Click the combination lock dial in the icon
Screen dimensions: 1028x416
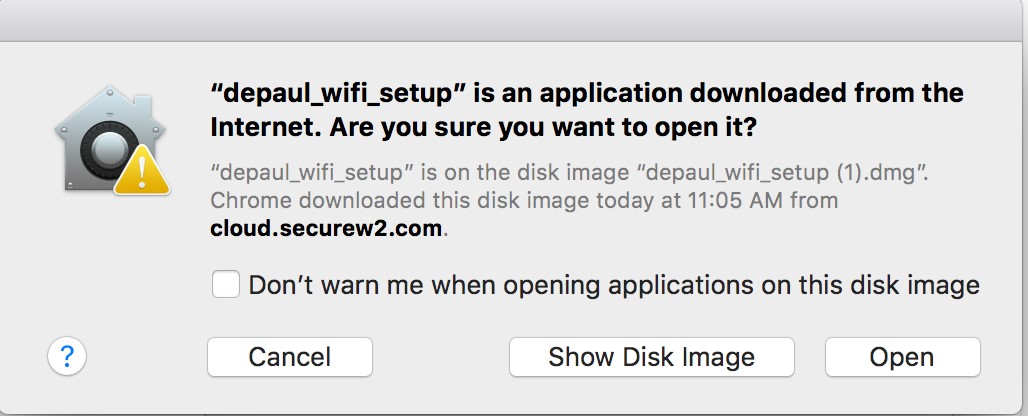pos(108,150)
